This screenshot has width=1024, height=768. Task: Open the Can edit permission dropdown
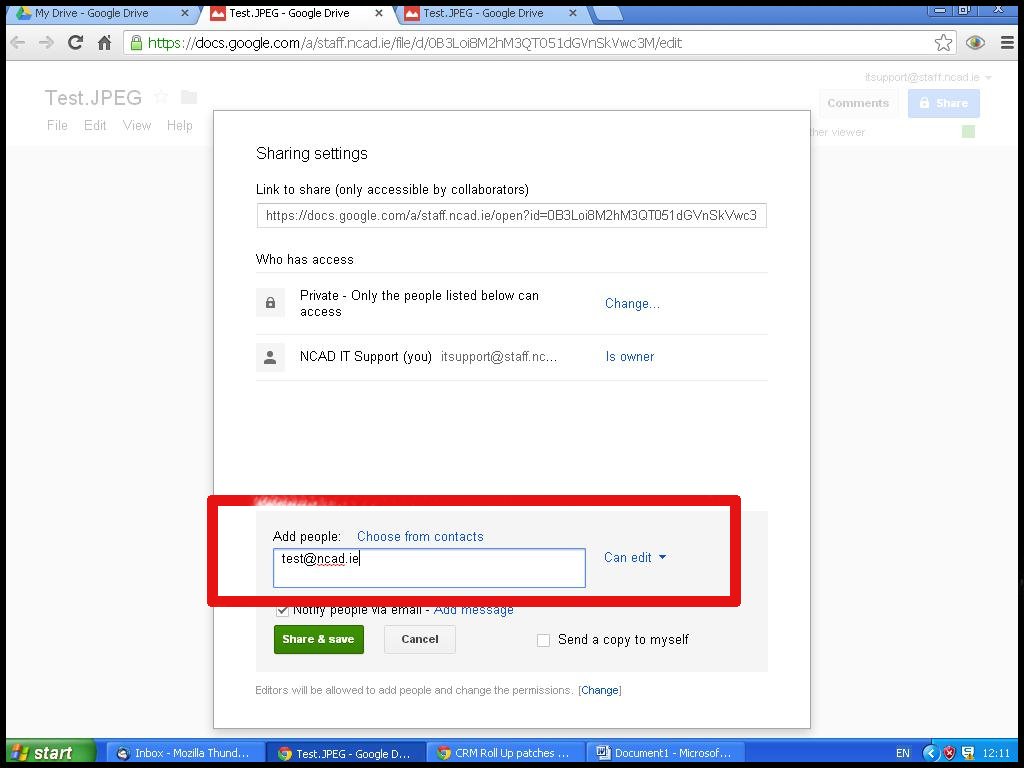pyautogui.click(x=635, y=558)
